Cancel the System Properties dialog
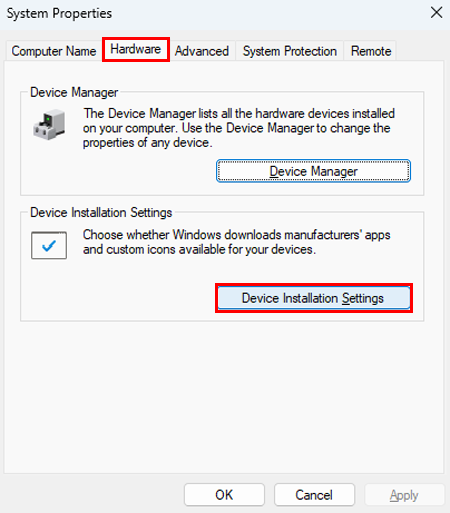Viewport: 450px width, 513px height. 314,495
